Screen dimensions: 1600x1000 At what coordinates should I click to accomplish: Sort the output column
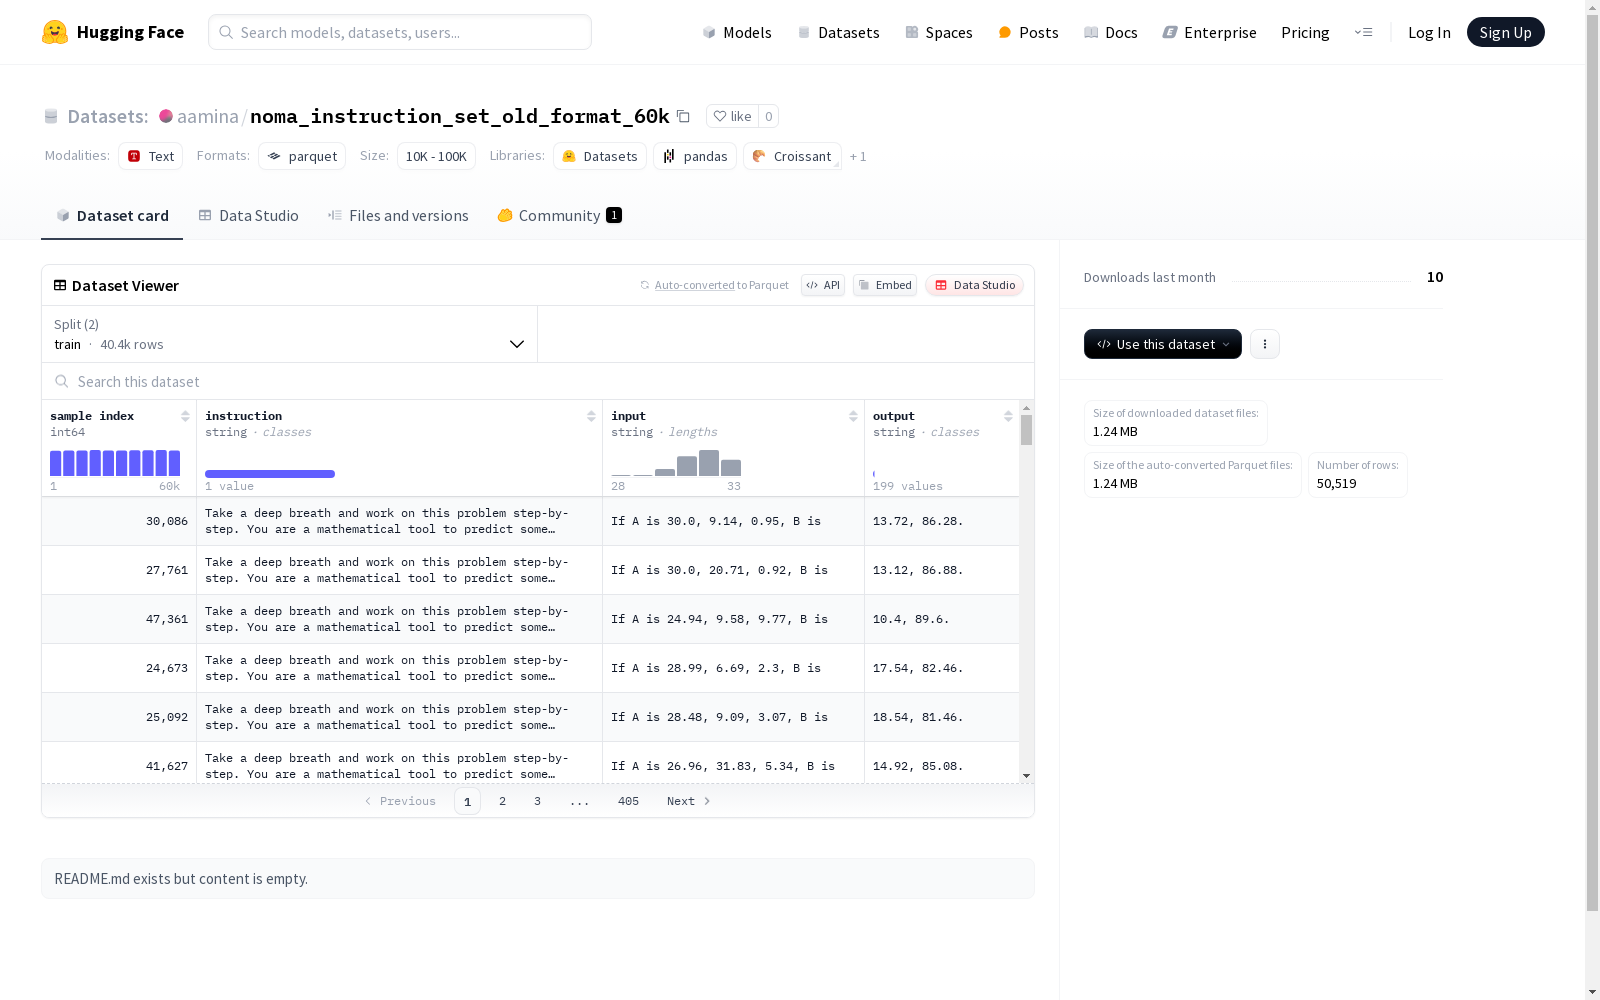(x=1008, y=416)
